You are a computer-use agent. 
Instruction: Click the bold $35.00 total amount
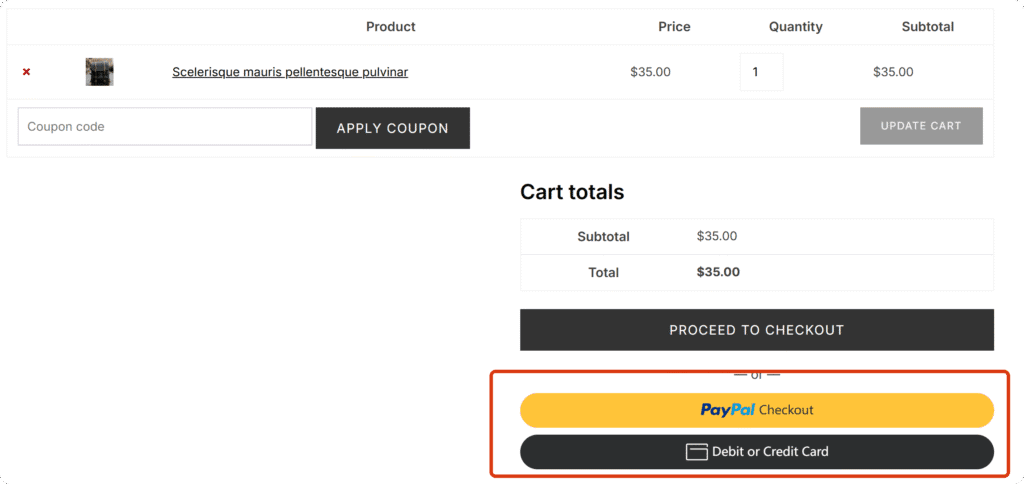tap(718, 272)
